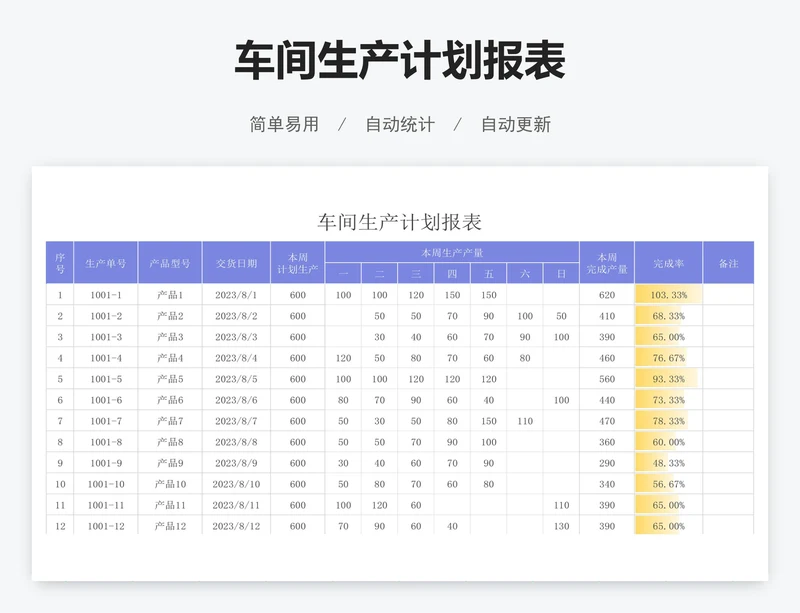
Task: Click the weekday header 五
Action: (489, 274)
